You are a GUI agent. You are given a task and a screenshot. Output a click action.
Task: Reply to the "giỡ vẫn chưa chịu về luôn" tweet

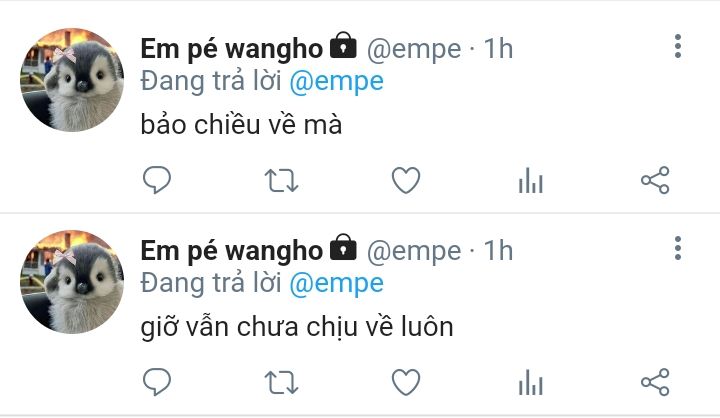click(x=157, y=382)
